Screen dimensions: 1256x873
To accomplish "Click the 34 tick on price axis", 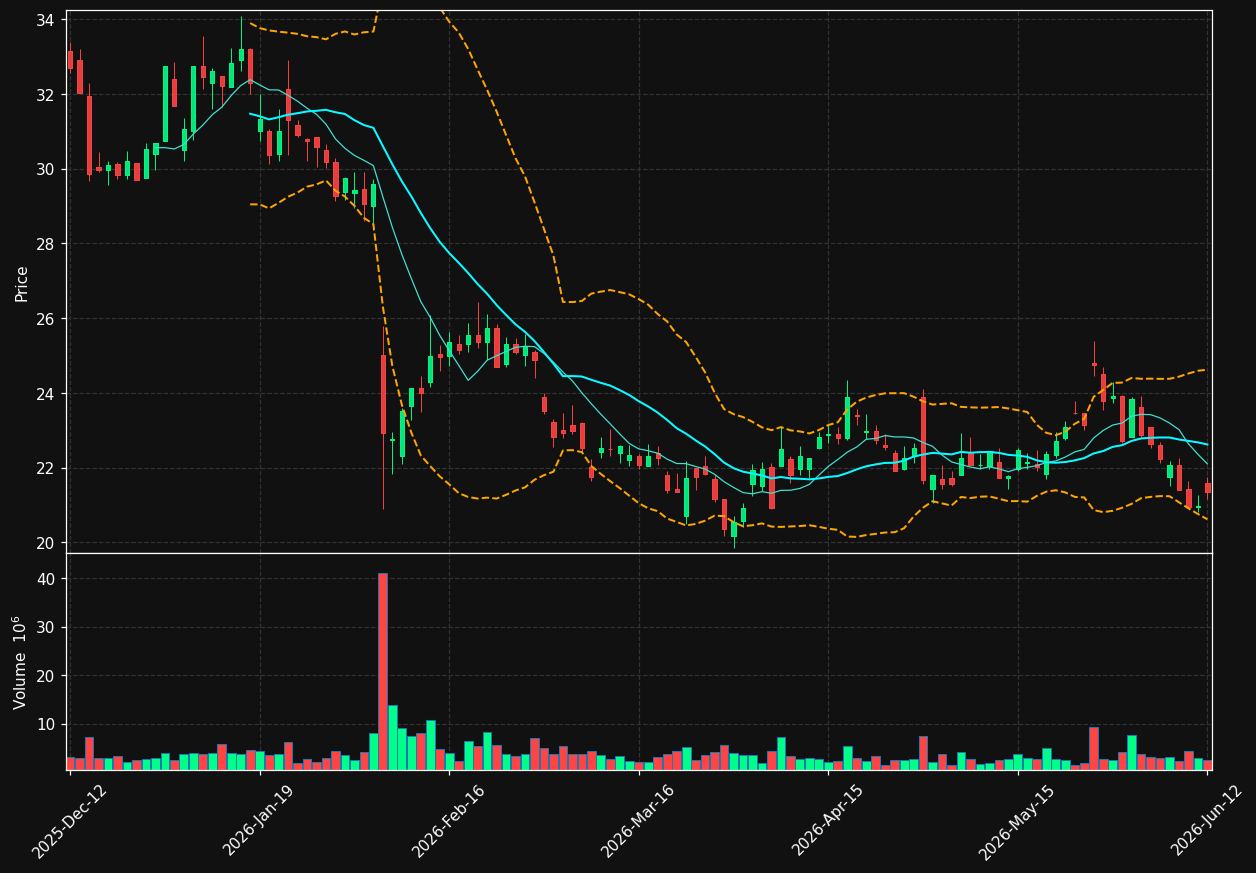I will pos(45,20).
